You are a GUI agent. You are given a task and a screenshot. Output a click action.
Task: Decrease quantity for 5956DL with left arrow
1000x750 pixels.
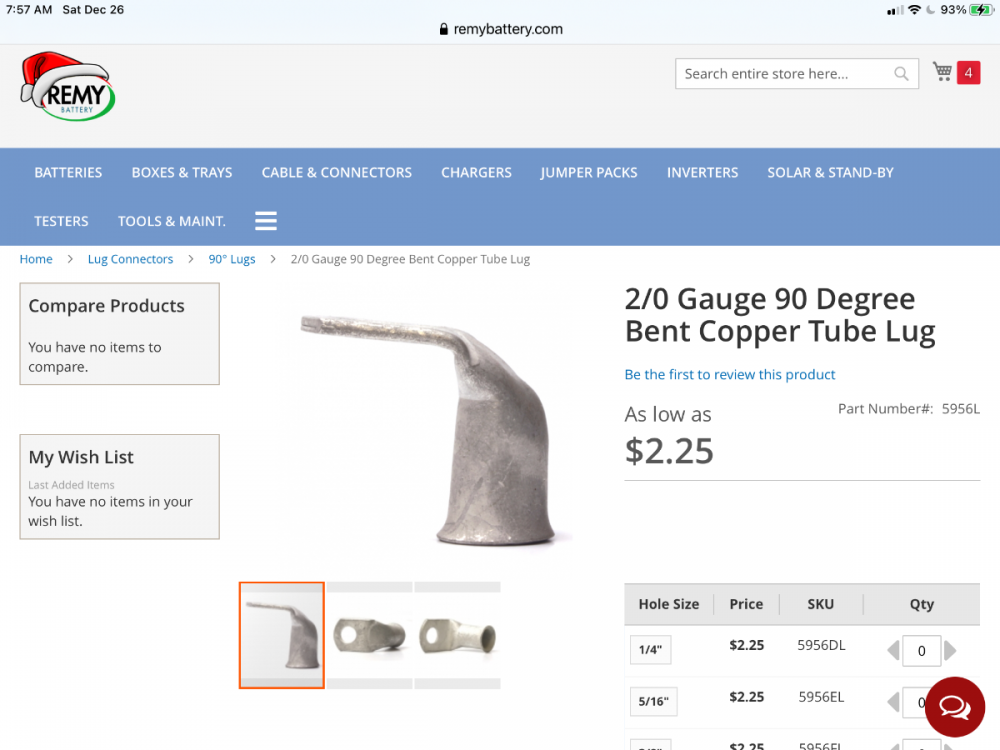pyautogui.click(x=893, y=651)
